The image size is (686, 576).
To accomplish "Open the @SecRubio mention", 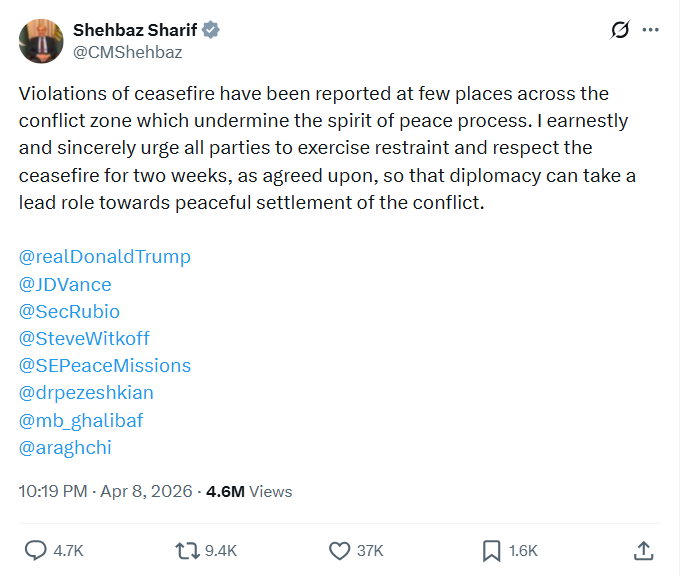I will point(69,311).
